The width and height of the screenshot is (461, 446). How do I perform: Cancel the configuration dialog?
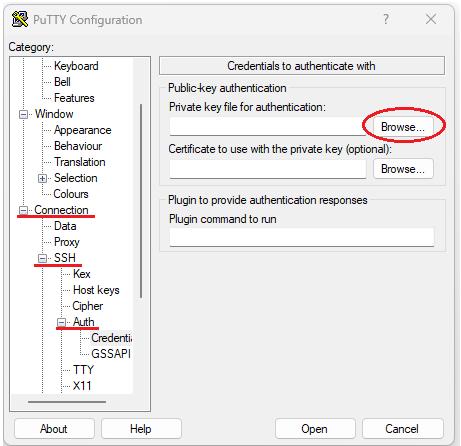(402, 429)
